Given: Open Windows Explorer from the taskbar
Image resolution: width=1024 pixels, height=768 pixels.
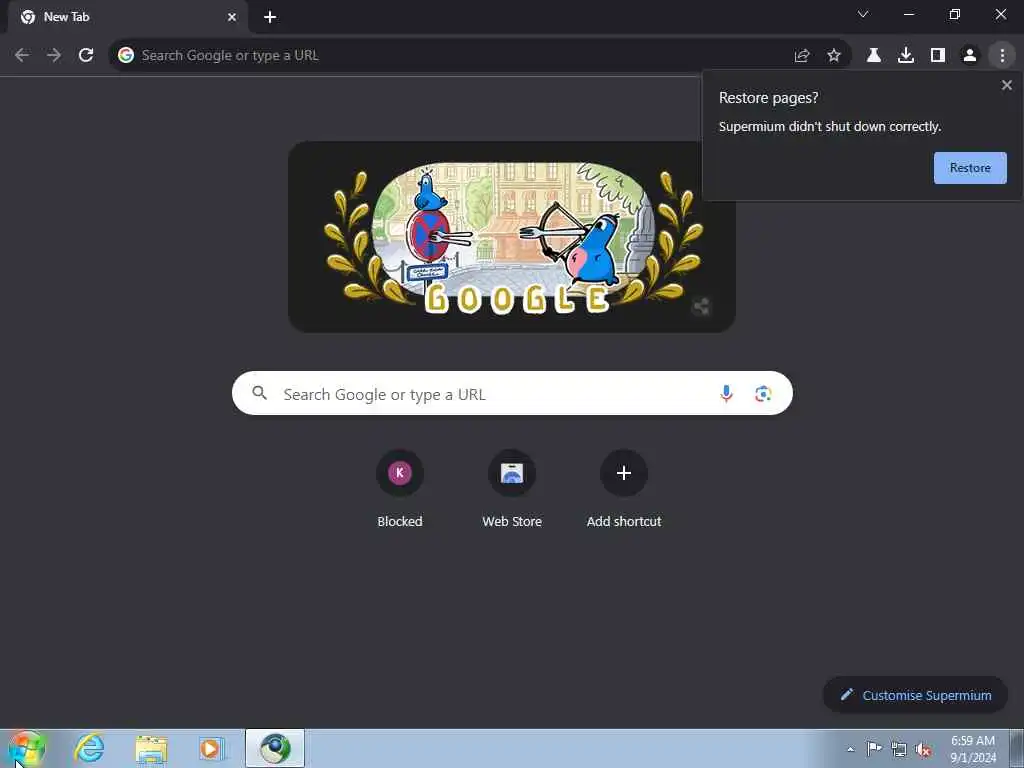Looking at the screenshot, I should (x=151, y=748).
